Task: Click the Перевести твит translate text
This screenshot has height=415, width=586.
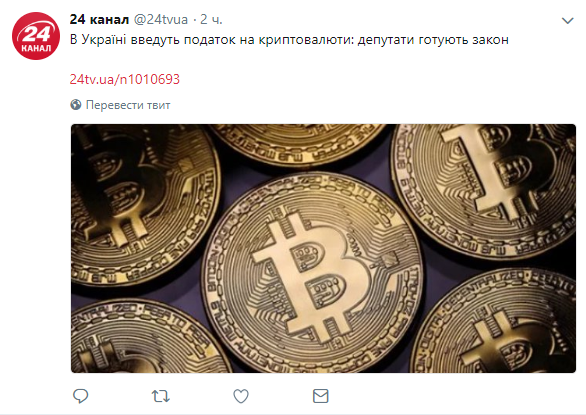Action: (x=128, y=105)
